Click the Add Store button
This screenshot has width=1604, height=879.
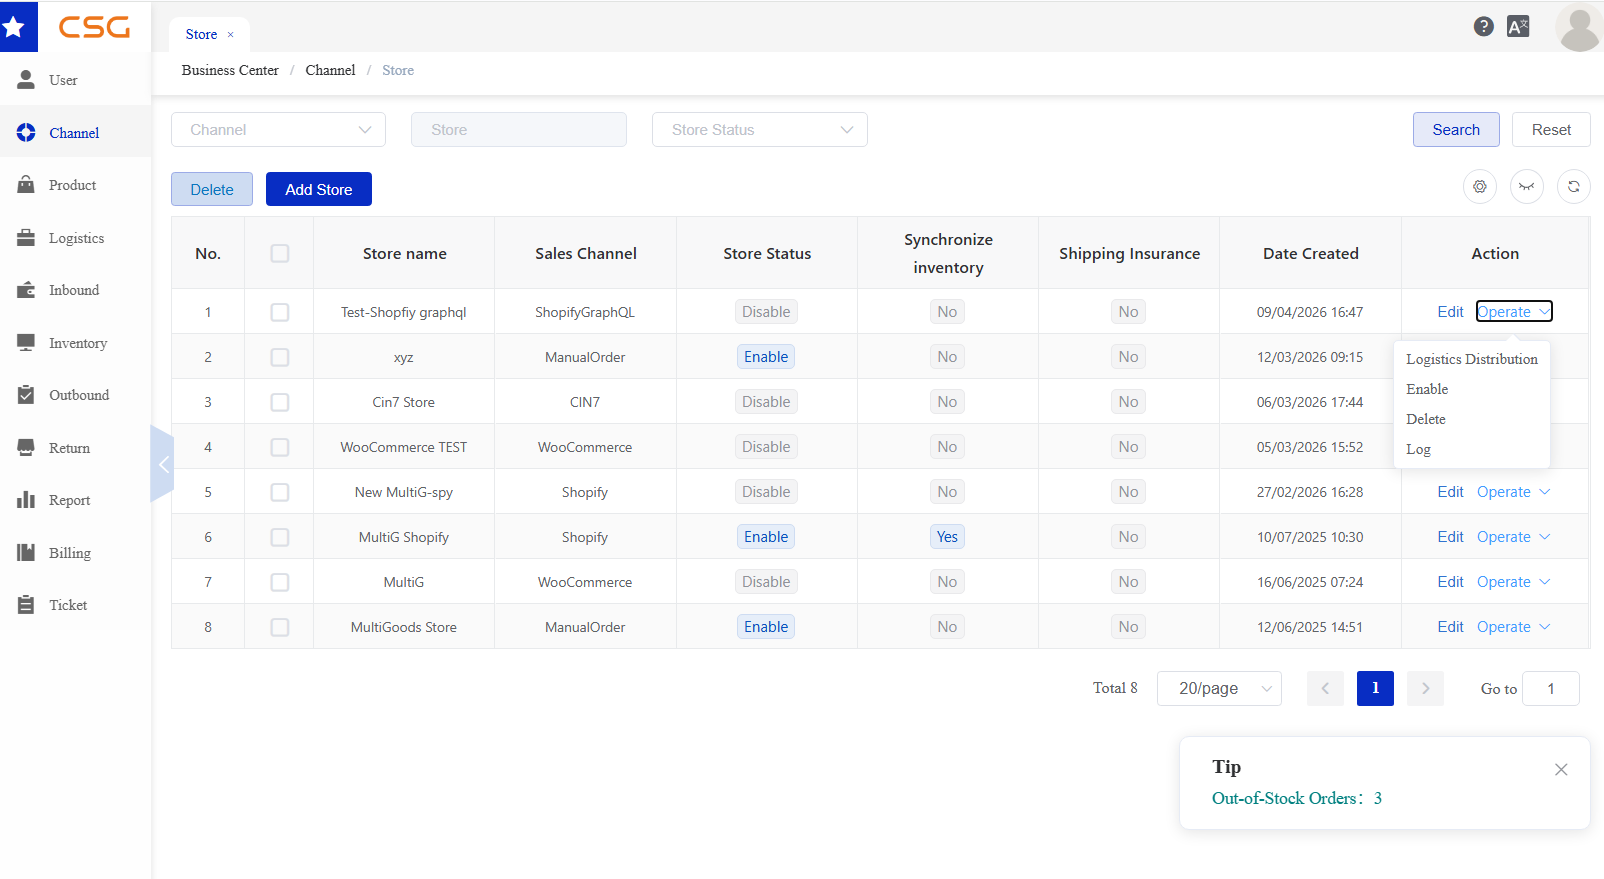(x=319, y=189)
